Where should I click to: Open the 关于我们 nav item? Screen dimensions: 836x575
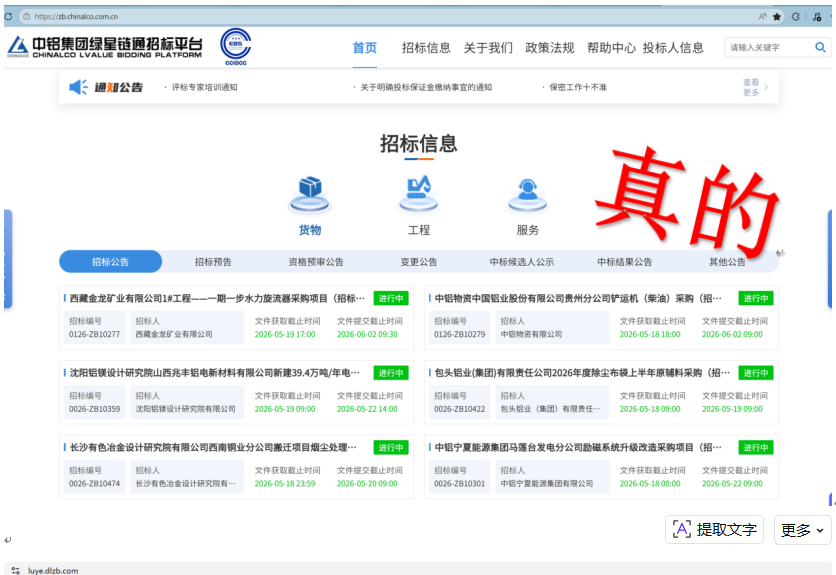click(488, 48)
